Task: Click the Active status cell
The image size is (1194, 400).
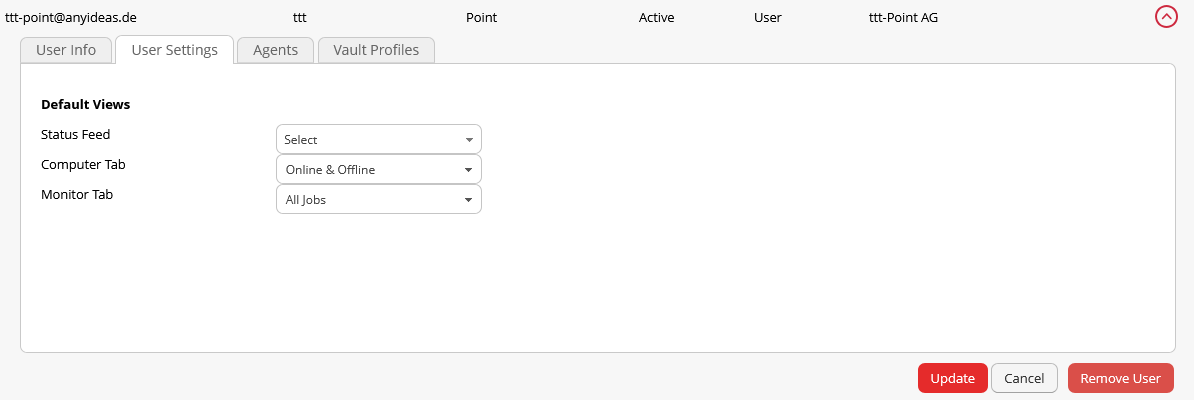Action: pos(656,17)
